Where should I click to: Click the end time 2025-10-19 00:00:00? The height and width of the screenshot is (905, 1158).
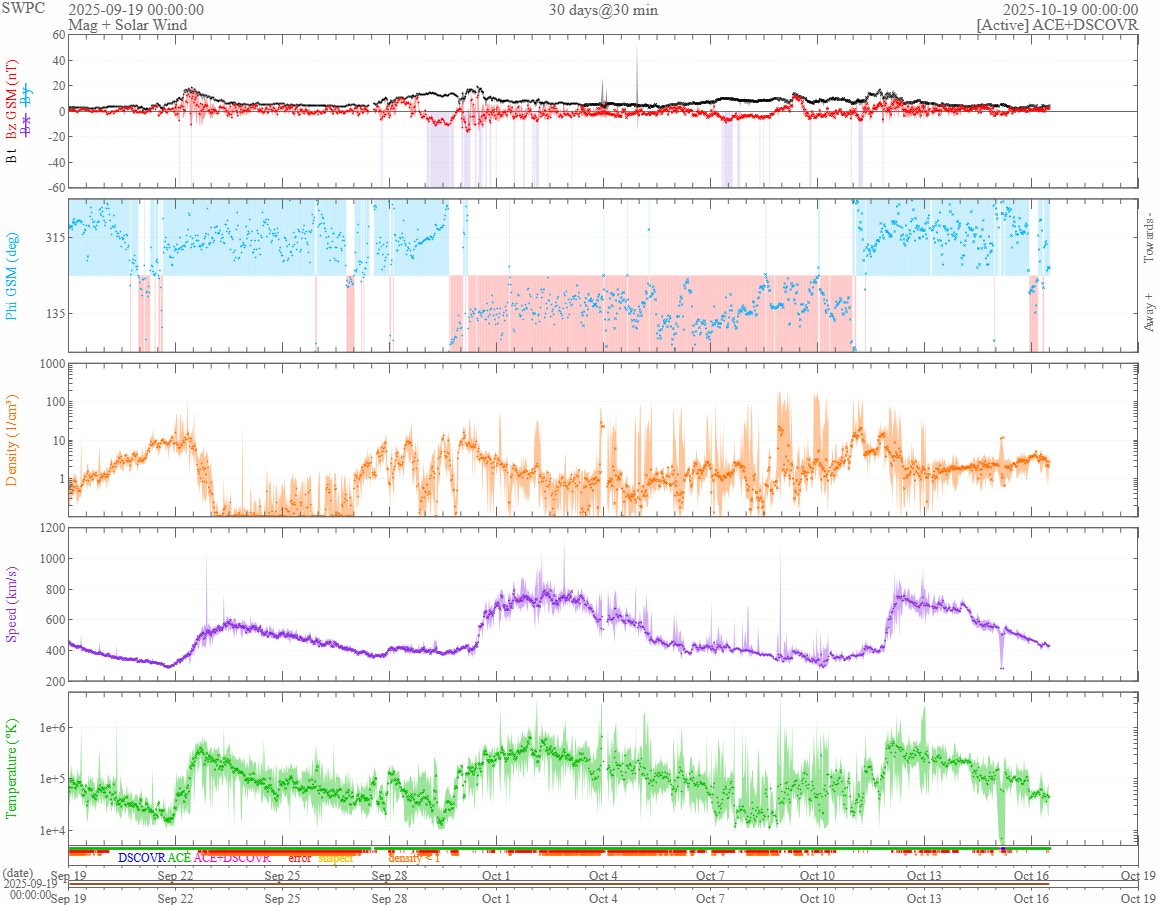point(1070,10)
